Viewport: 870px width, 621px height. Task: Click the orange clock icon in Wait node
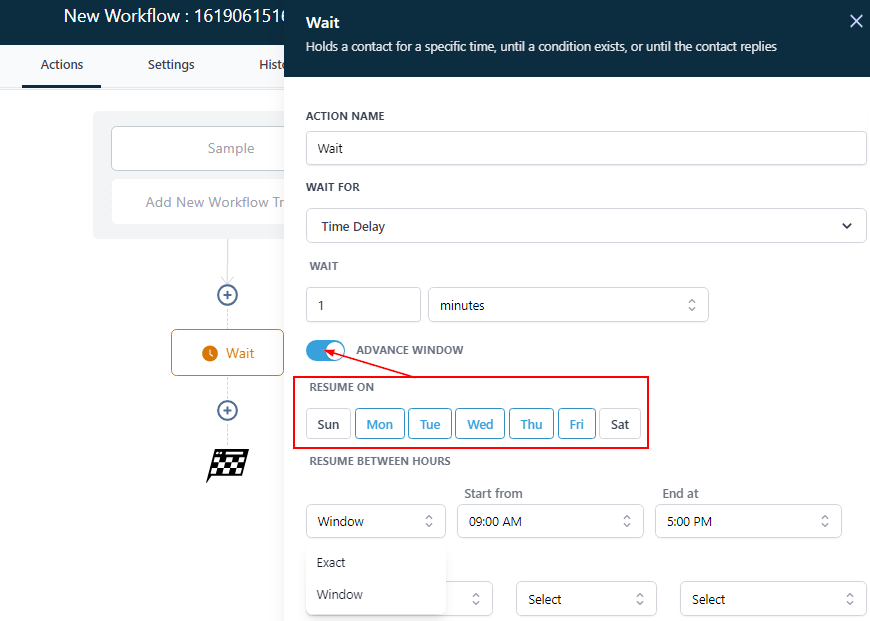pos(210,353)
